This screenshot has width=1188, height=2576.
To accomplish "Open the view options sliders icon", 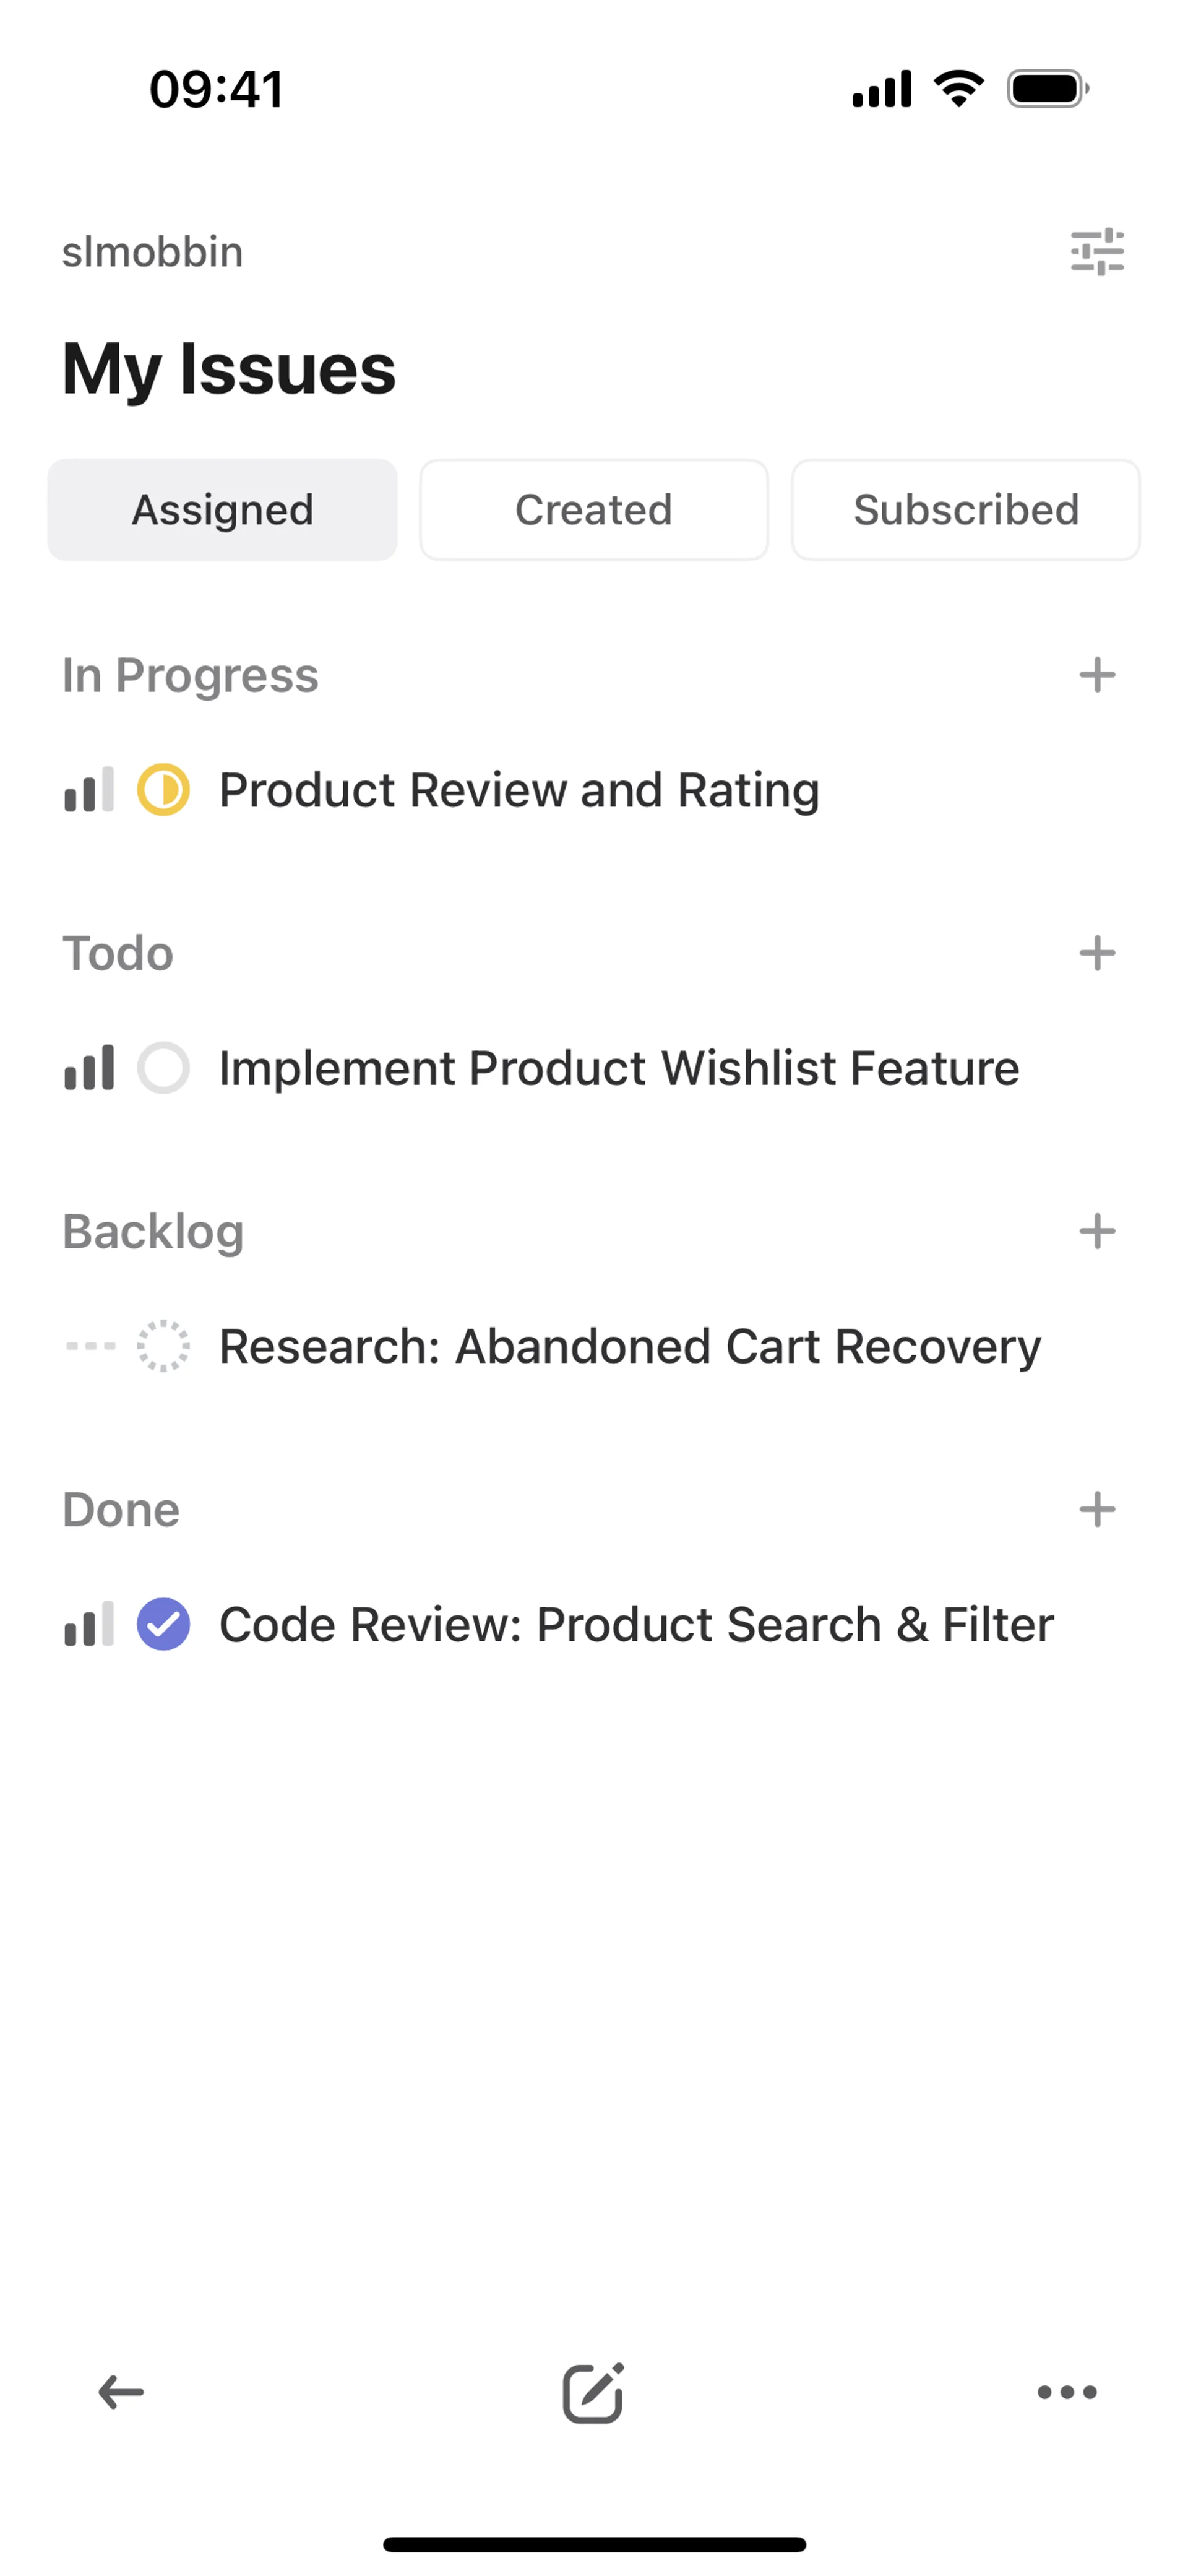I will pyautogui.click(x=1097, y=252).
